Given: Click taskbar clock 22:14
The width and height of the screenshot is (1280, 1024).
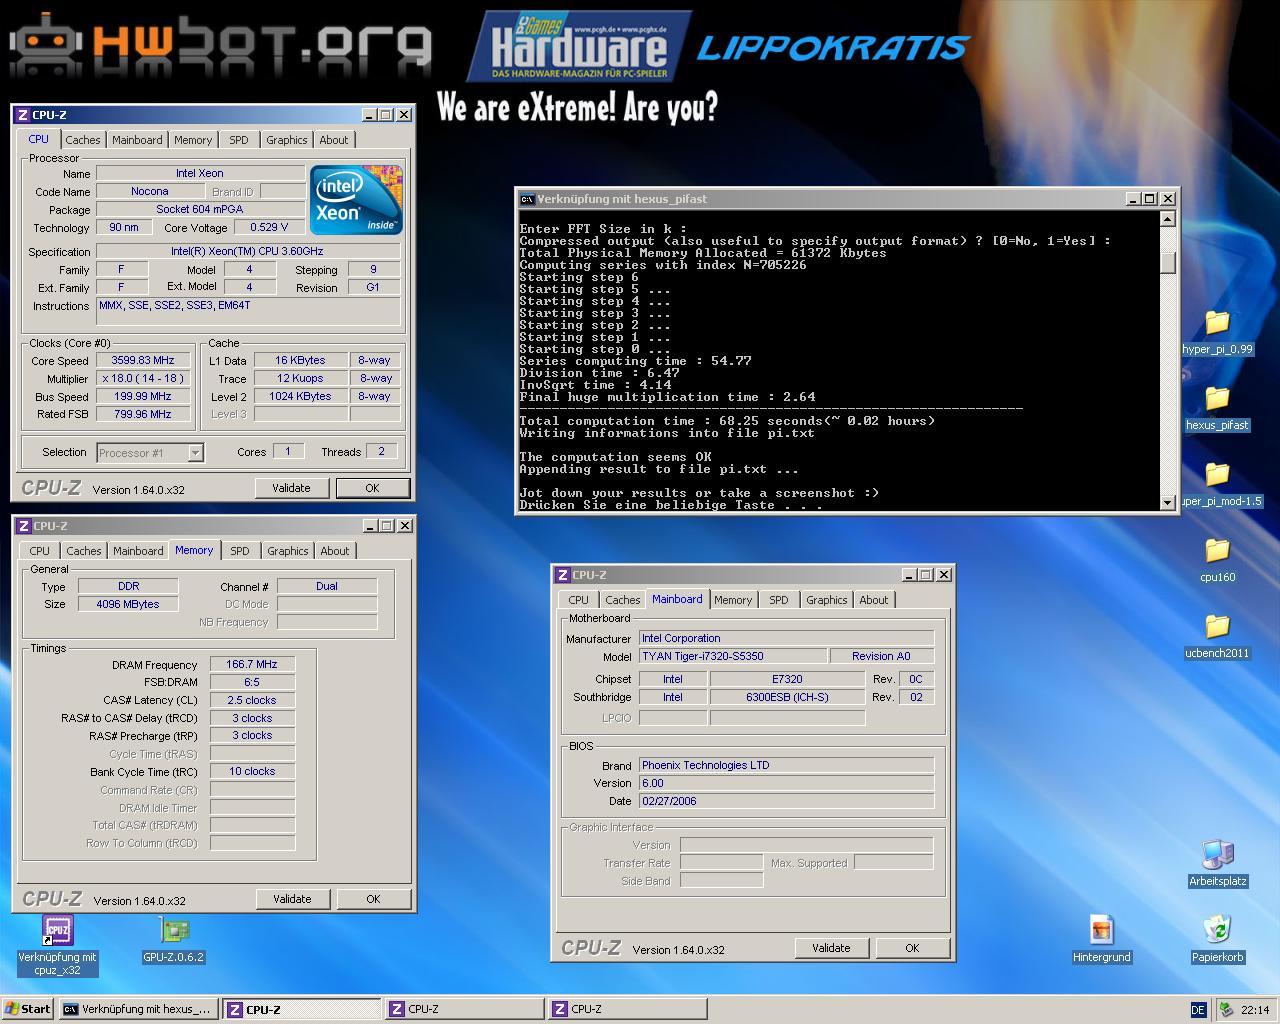Looking at the screenshot, I should point(1255,1010).
